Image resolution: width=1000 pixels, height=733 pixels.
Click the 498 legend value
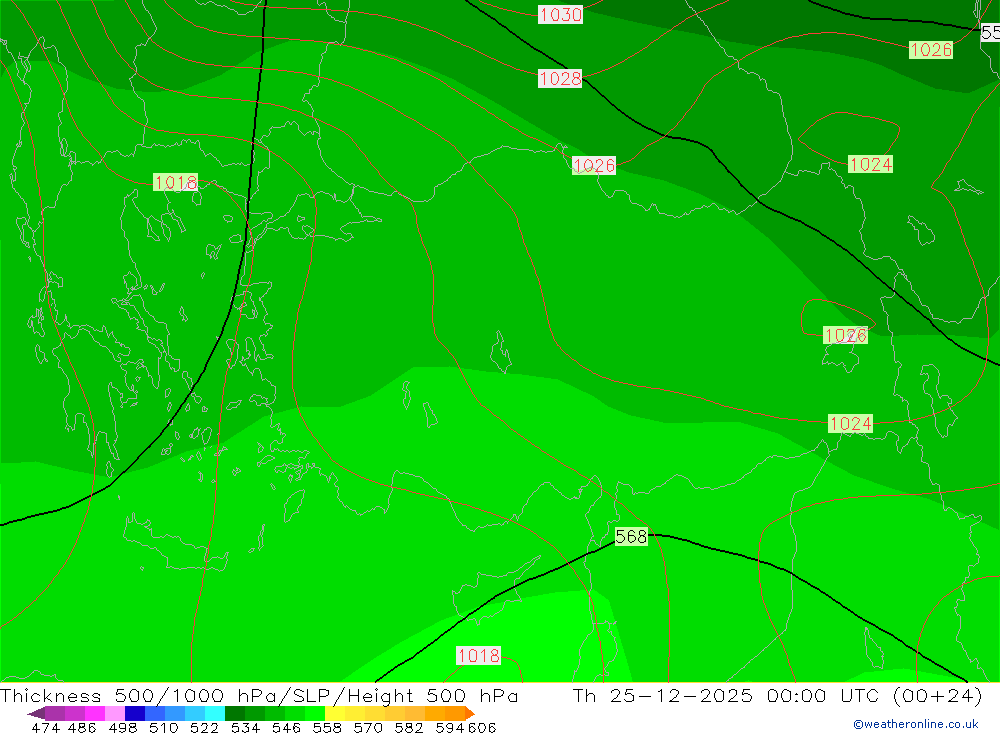coord(122,727)
